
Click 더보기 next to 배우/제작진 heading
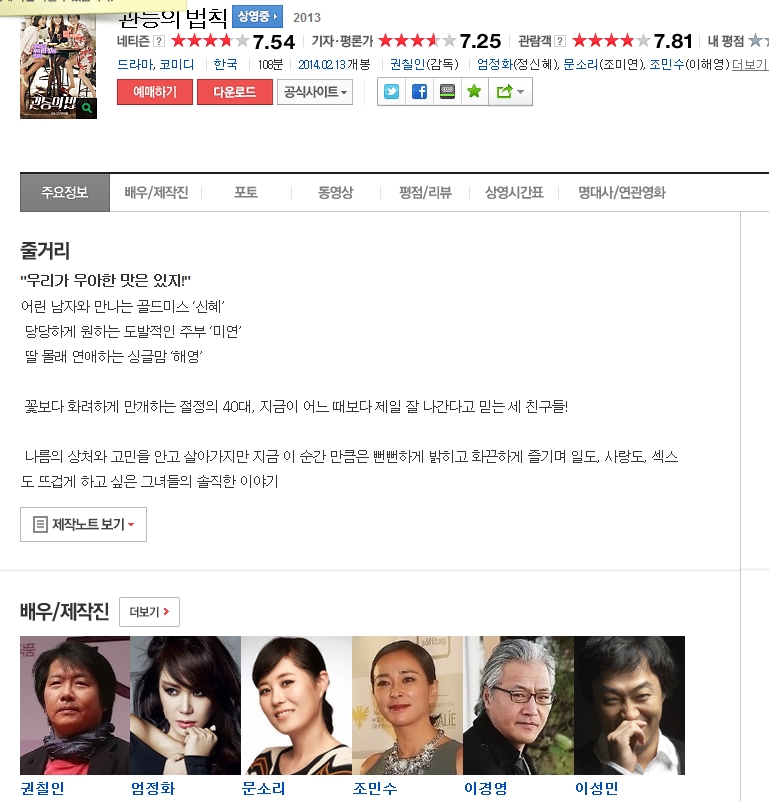(149, 611)
